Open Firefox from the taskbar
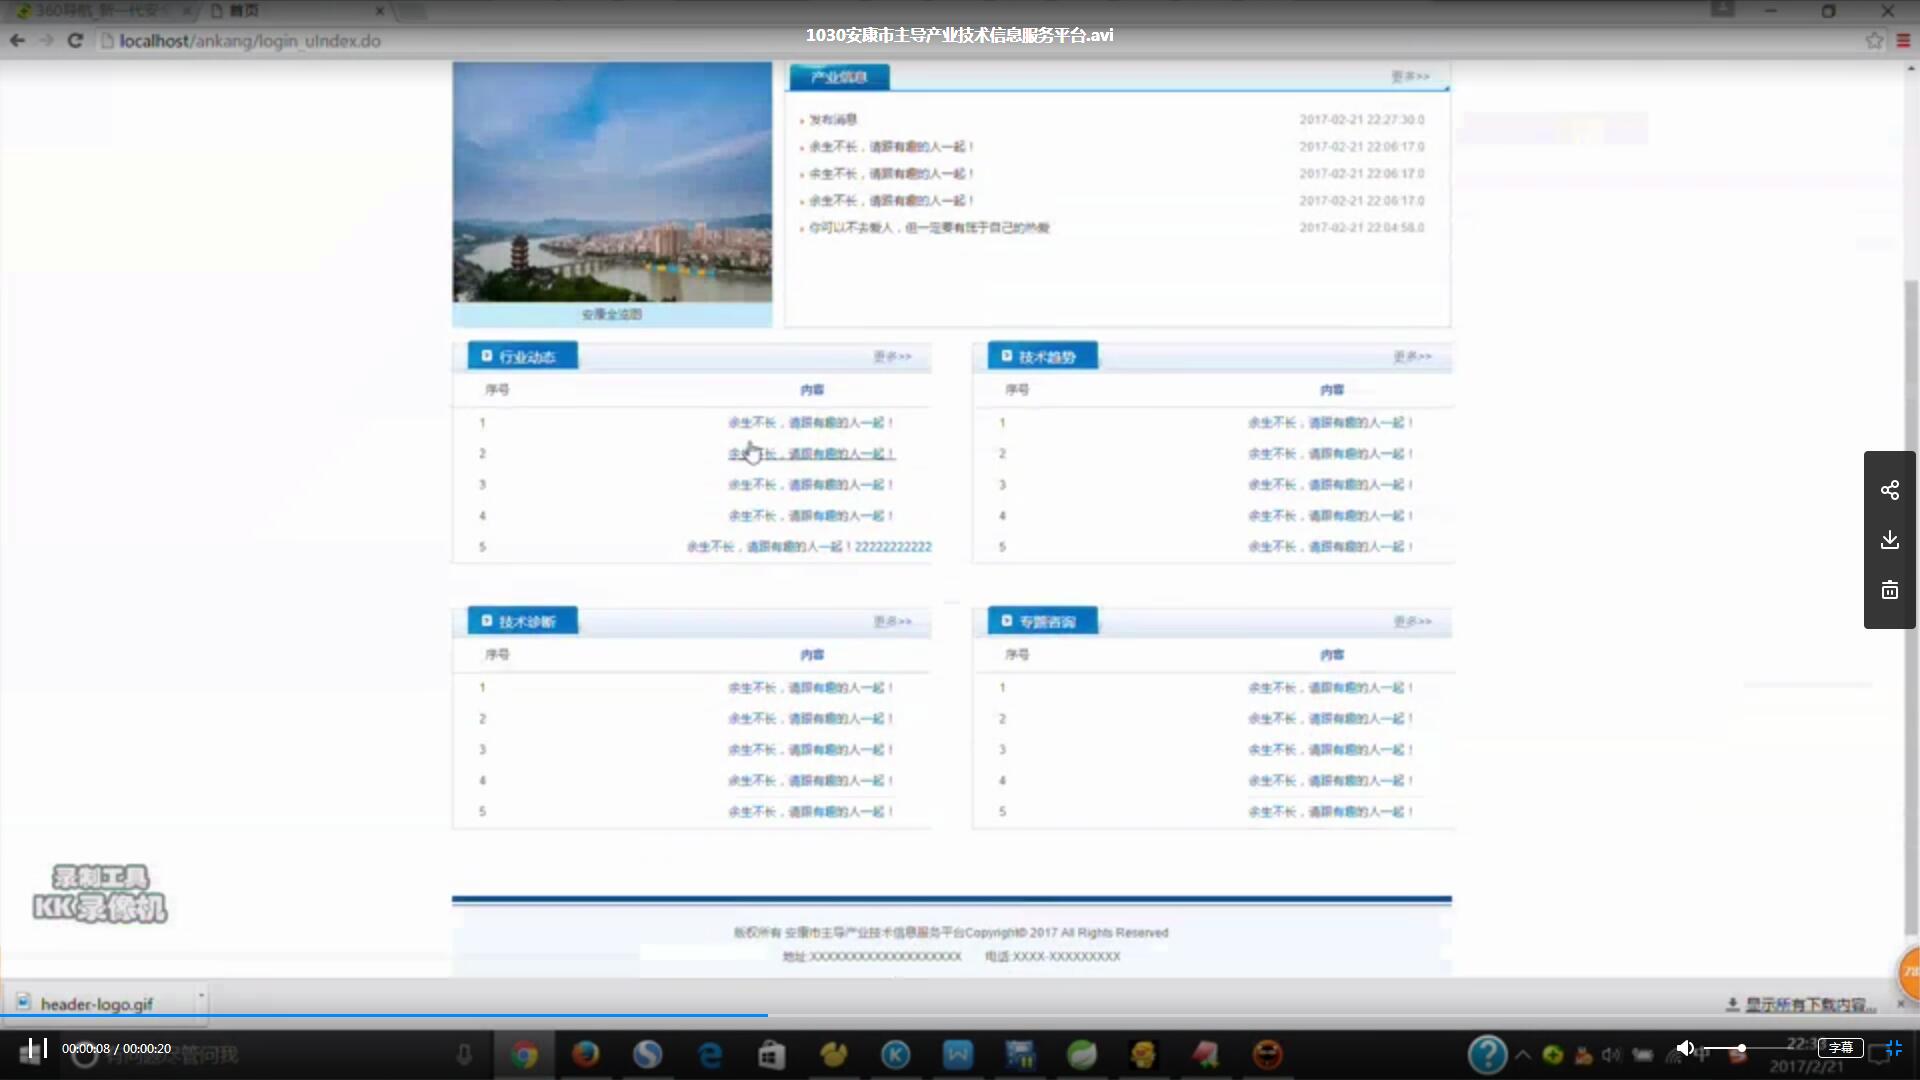 click(x=586, y=1055)
